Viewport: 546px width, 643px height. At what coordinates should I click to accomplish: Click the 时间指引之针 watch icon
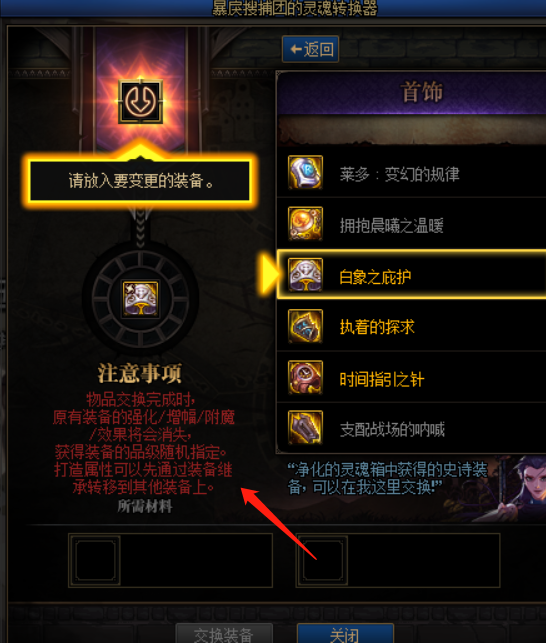(305, 377)
